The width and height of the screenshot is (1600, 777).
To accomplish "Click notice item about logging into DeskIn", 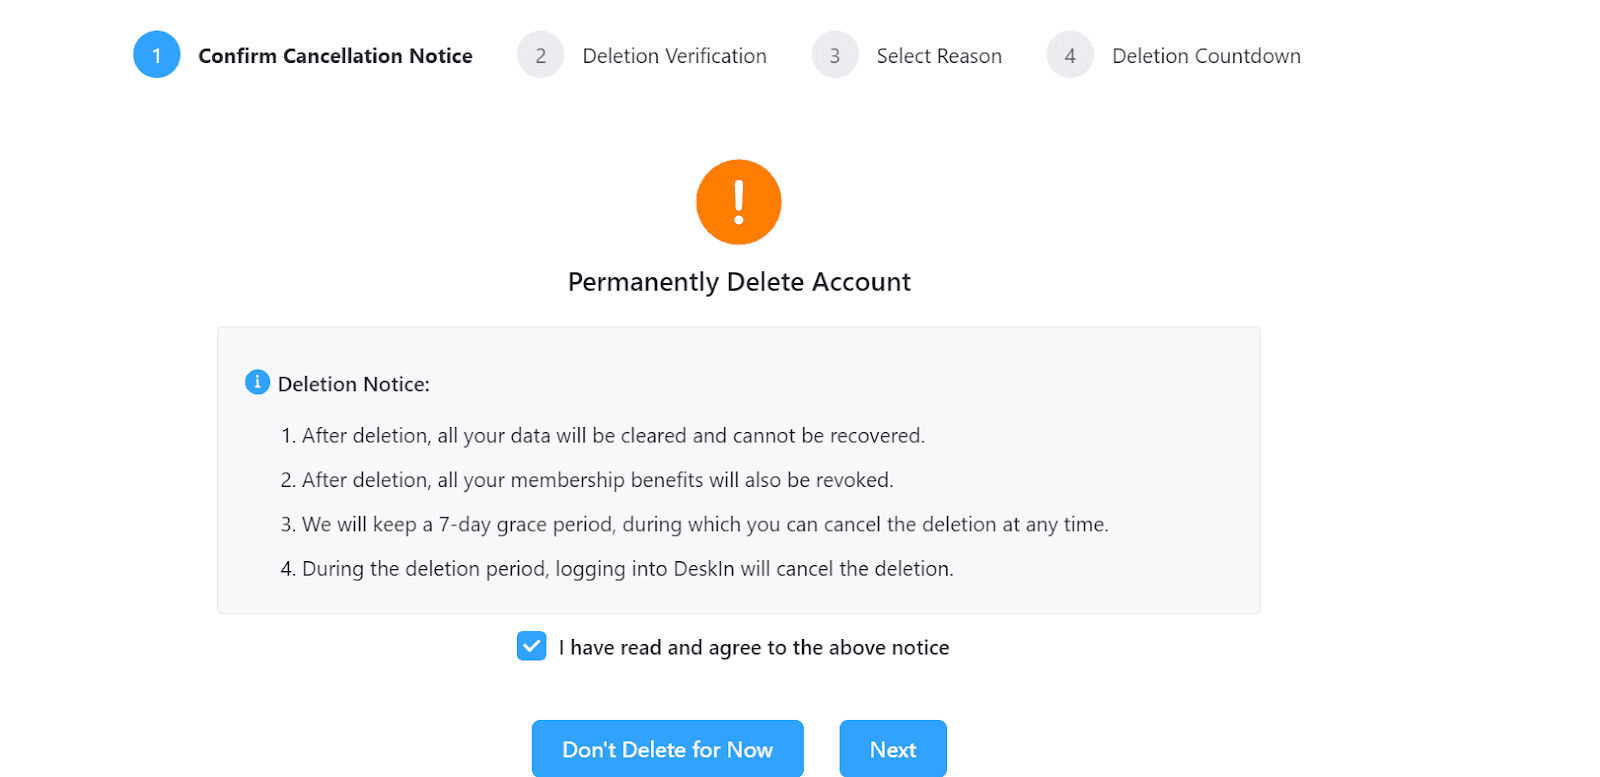I will point(617,569).
